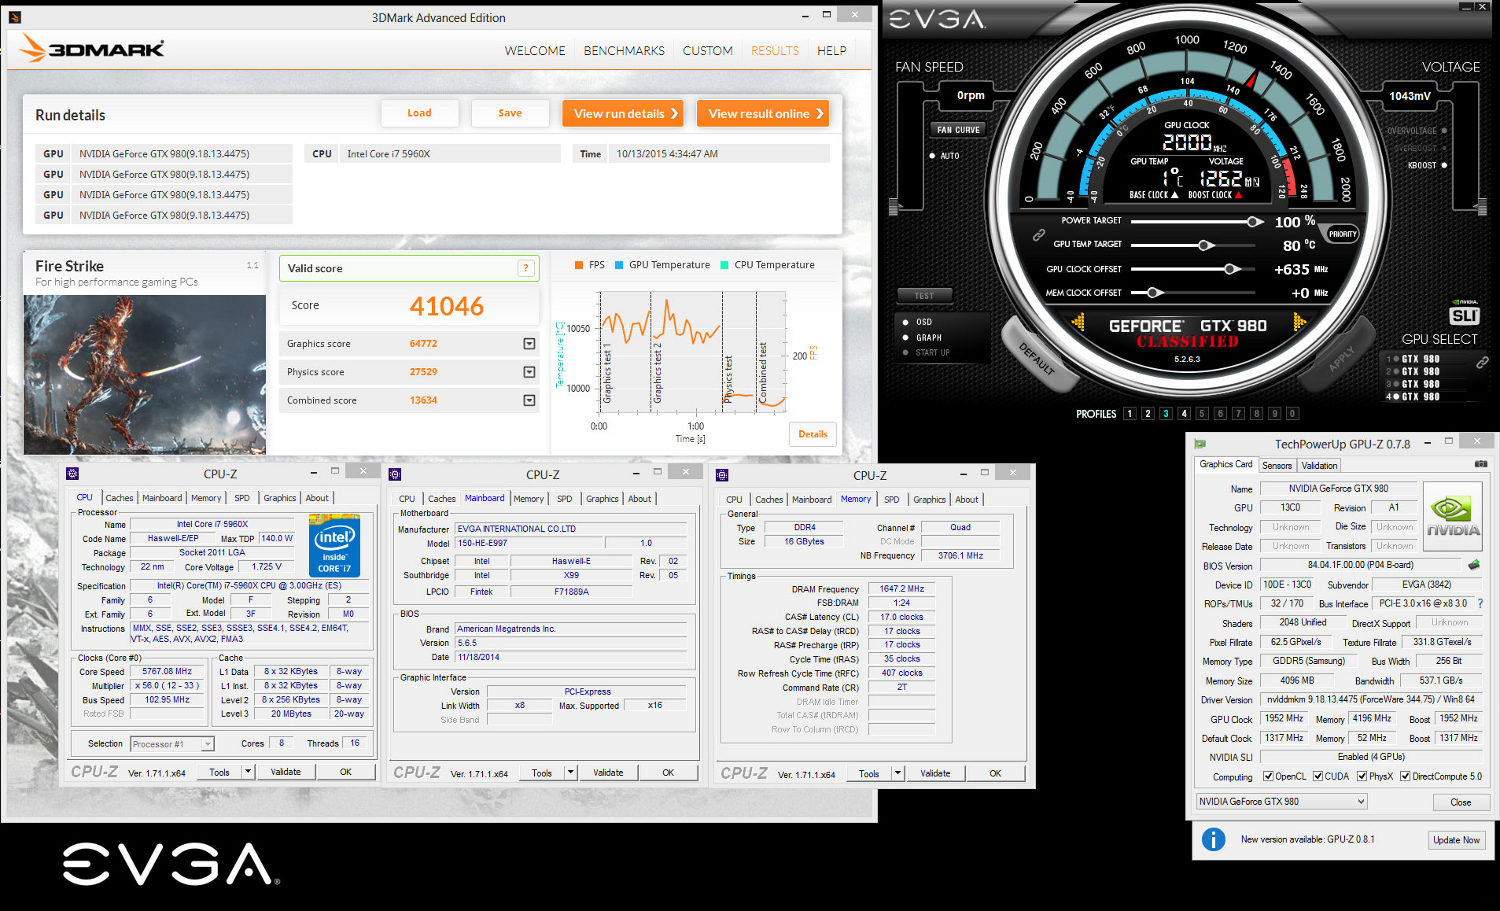Click the CPU-Z Mainboard window title icon
Screen dimensions: 1500x911
(x=395, y=474)
